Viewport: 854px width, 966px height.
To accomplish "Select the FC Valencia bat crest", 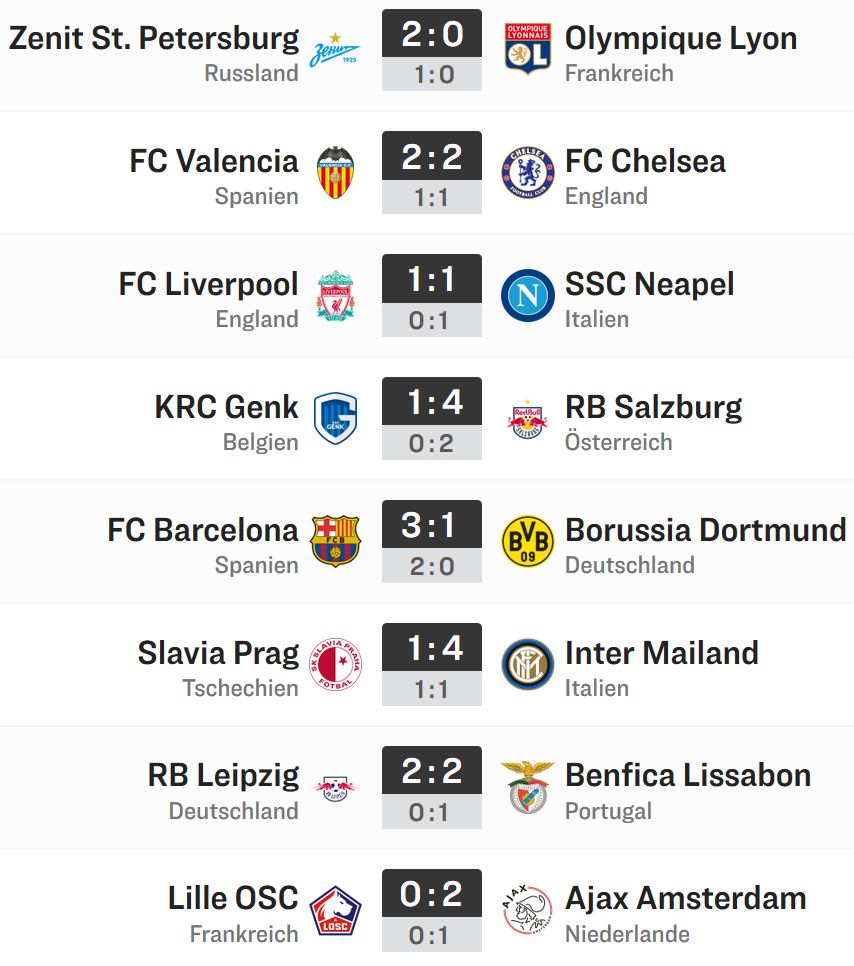I will point(335,172).
